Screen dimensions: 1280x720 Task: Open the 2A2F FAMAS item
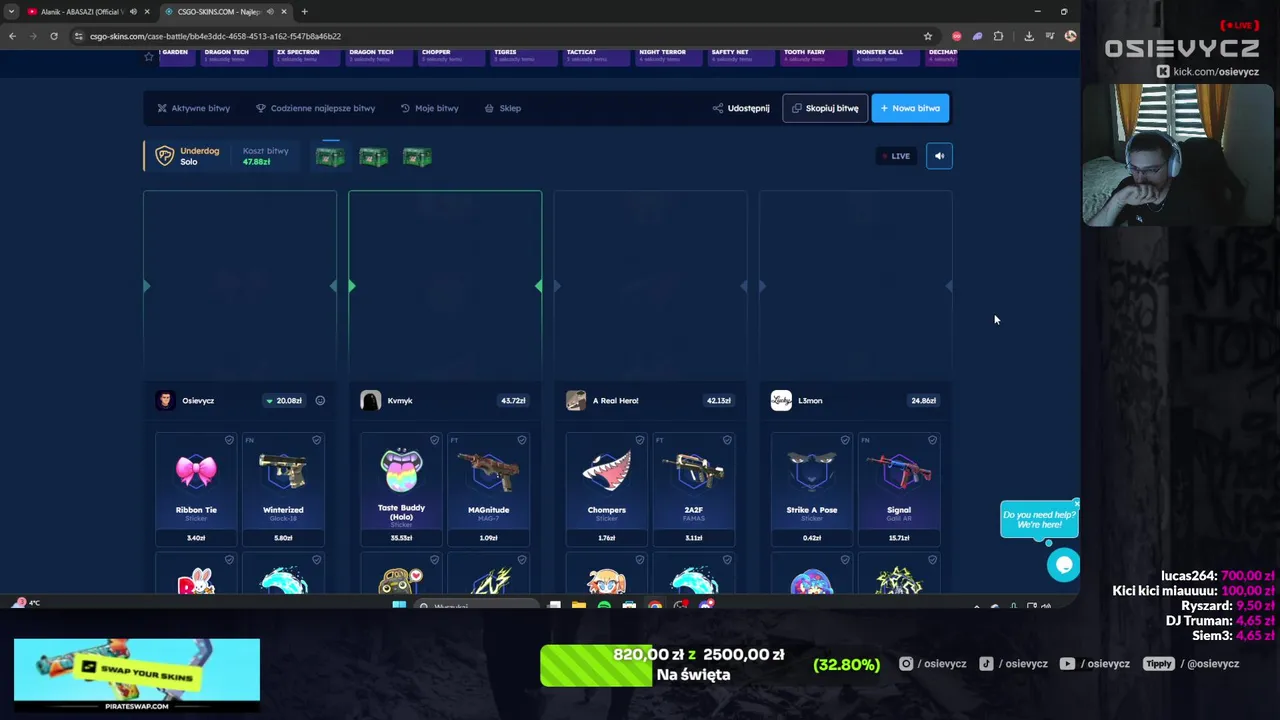pyautogui.click(x=693, y=489)
